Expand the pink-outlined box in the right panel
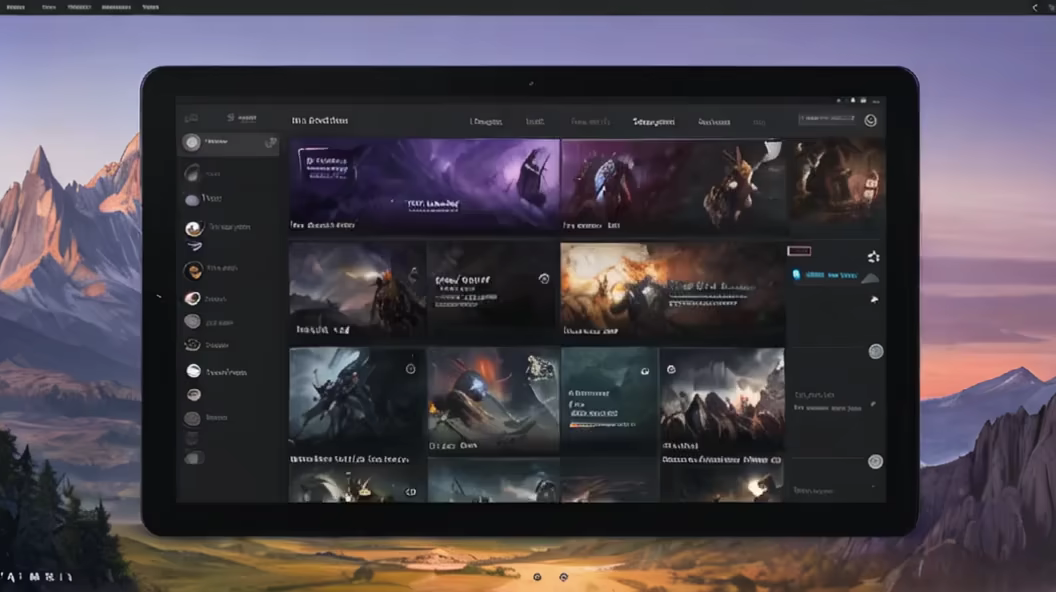The width and height of the screenshot is (1056, 592). point(799,251)
